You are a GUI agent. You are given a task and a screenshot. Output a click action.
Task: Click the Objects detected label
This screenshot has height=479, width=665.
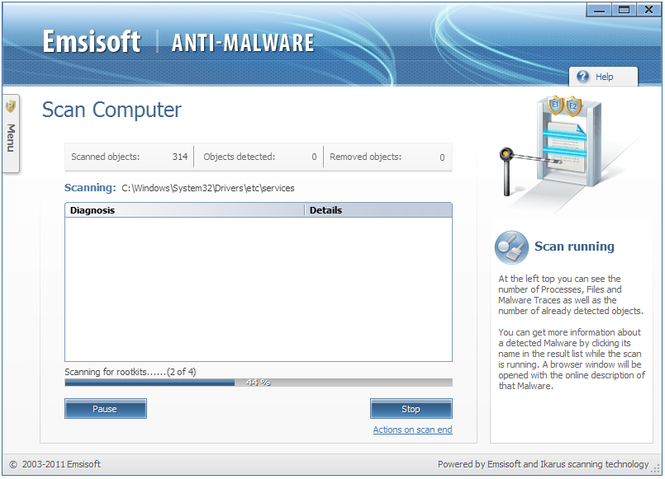click(x=239, y=157)
